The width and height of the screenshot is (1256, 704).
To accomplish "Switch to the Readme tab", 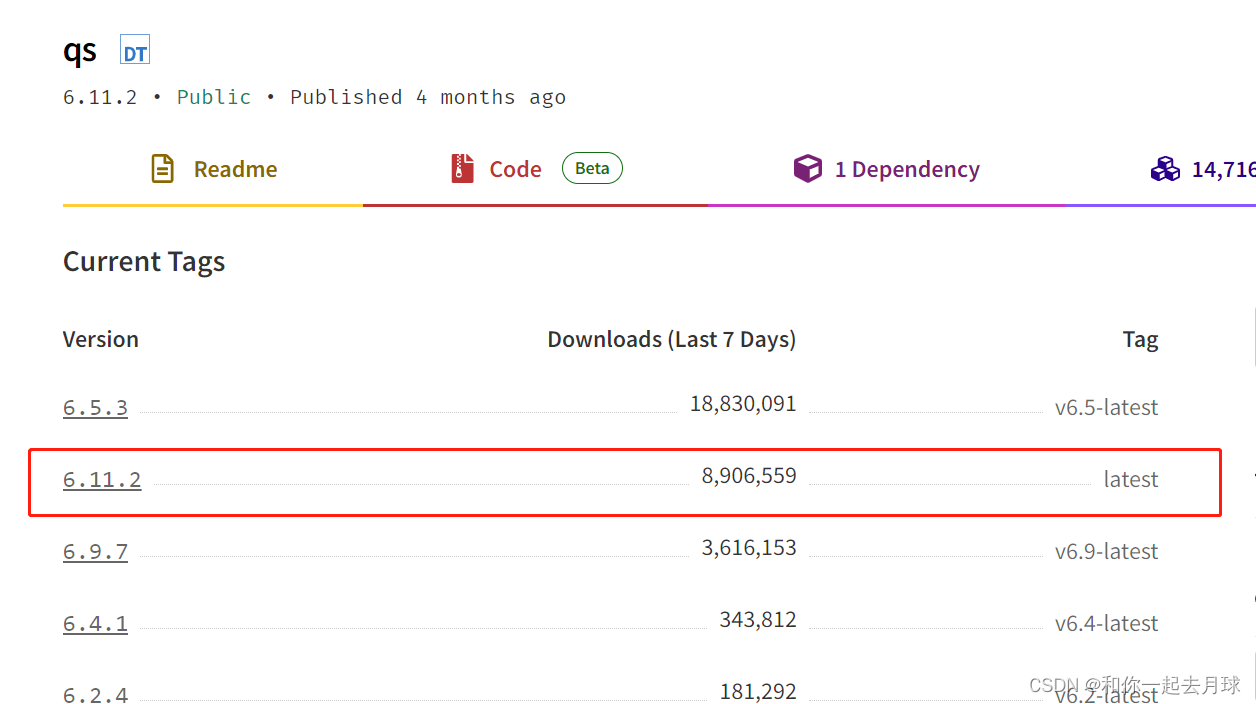I will pyautogui.click(x=235, y=168).
